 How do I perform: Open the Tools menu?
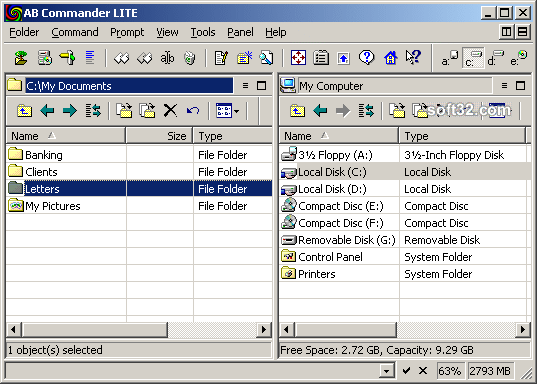203,32
